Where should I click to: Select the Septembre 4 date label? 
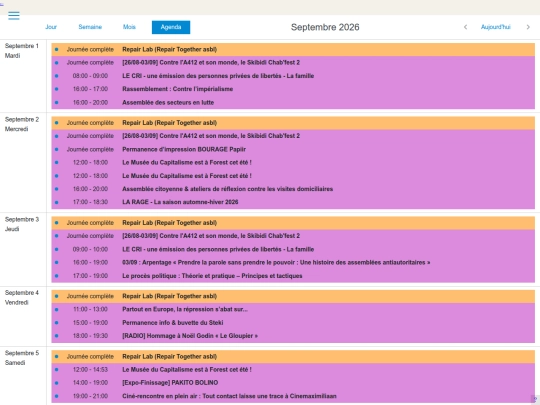(x=22, y=293)
